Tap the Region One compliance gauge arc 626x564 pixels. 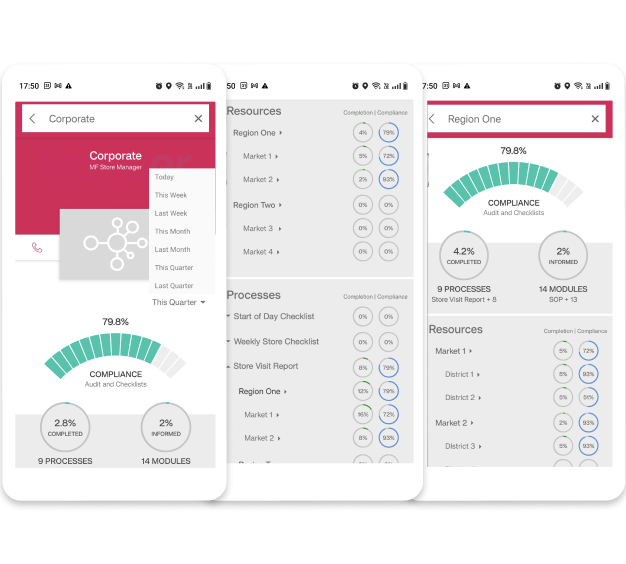(x=513, y=184)
